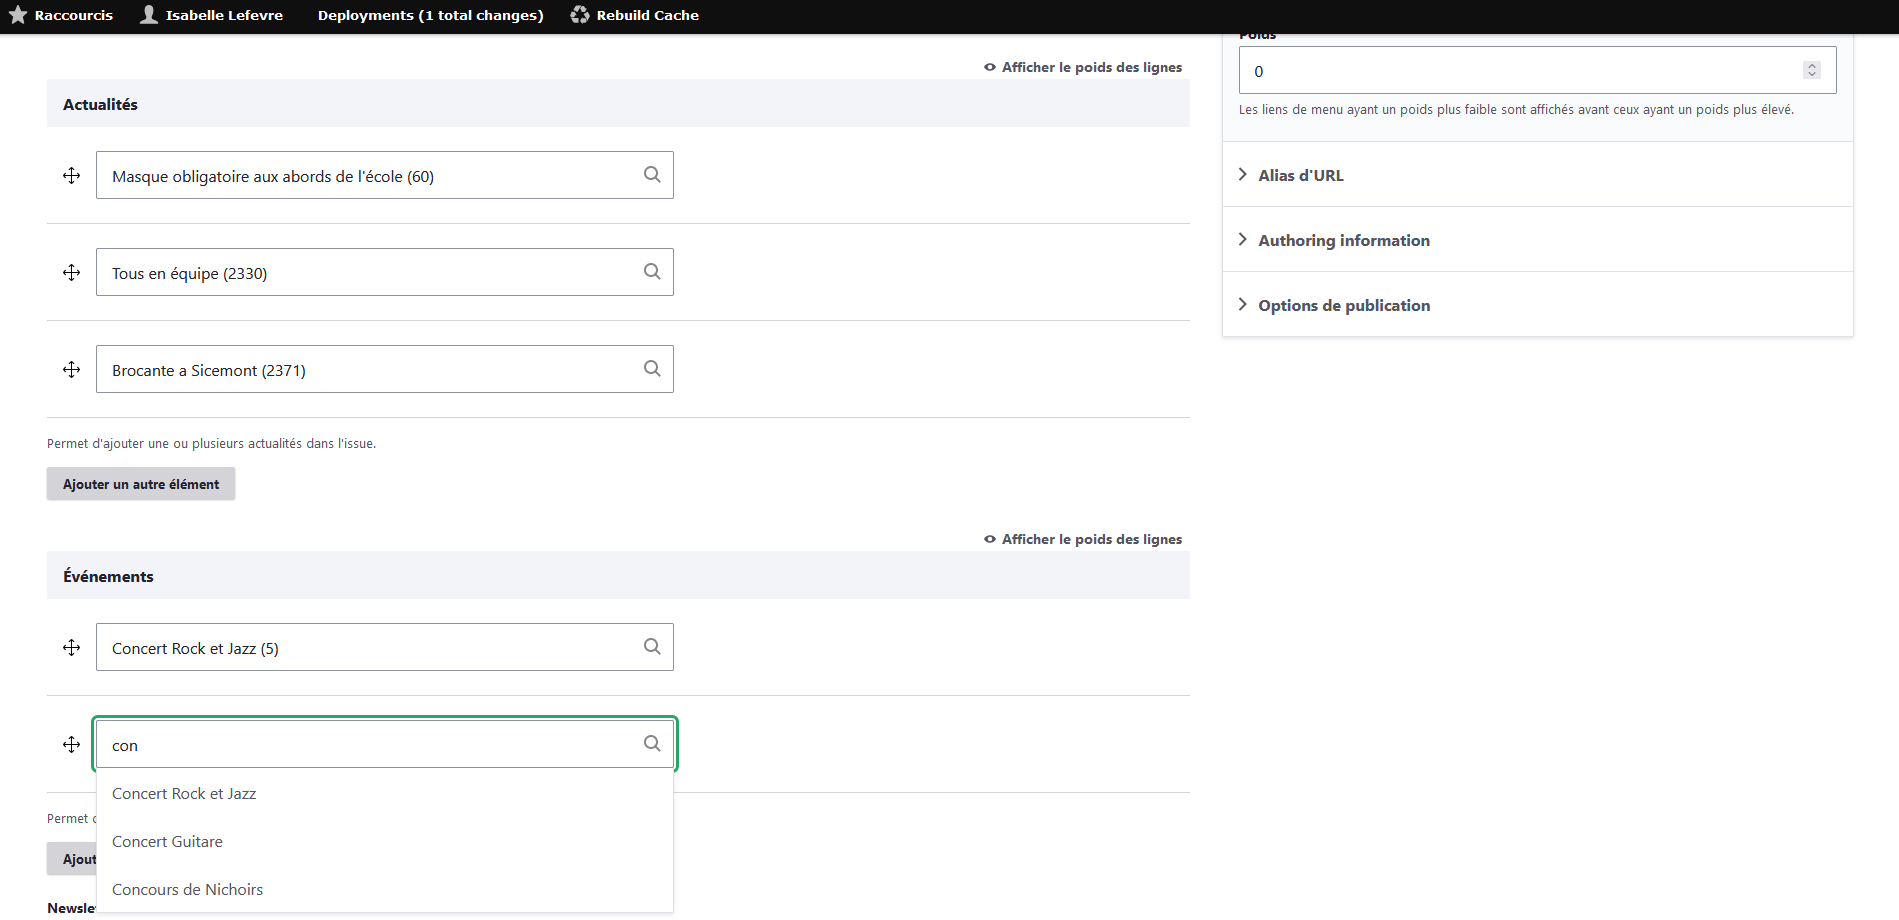Click search icon in Brocante a Sicemont field
1899x920 pixels.
click(x=652, y=369)
